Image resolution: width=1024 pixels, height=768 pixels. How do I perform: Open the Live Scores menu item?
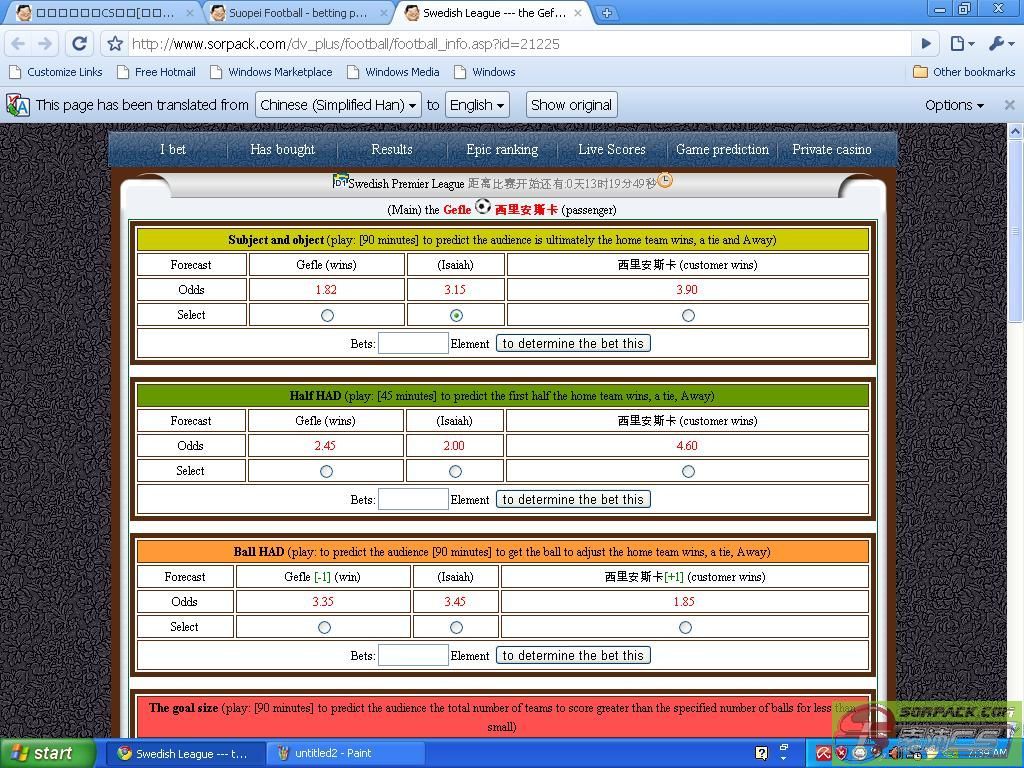(x=611, y=149)
